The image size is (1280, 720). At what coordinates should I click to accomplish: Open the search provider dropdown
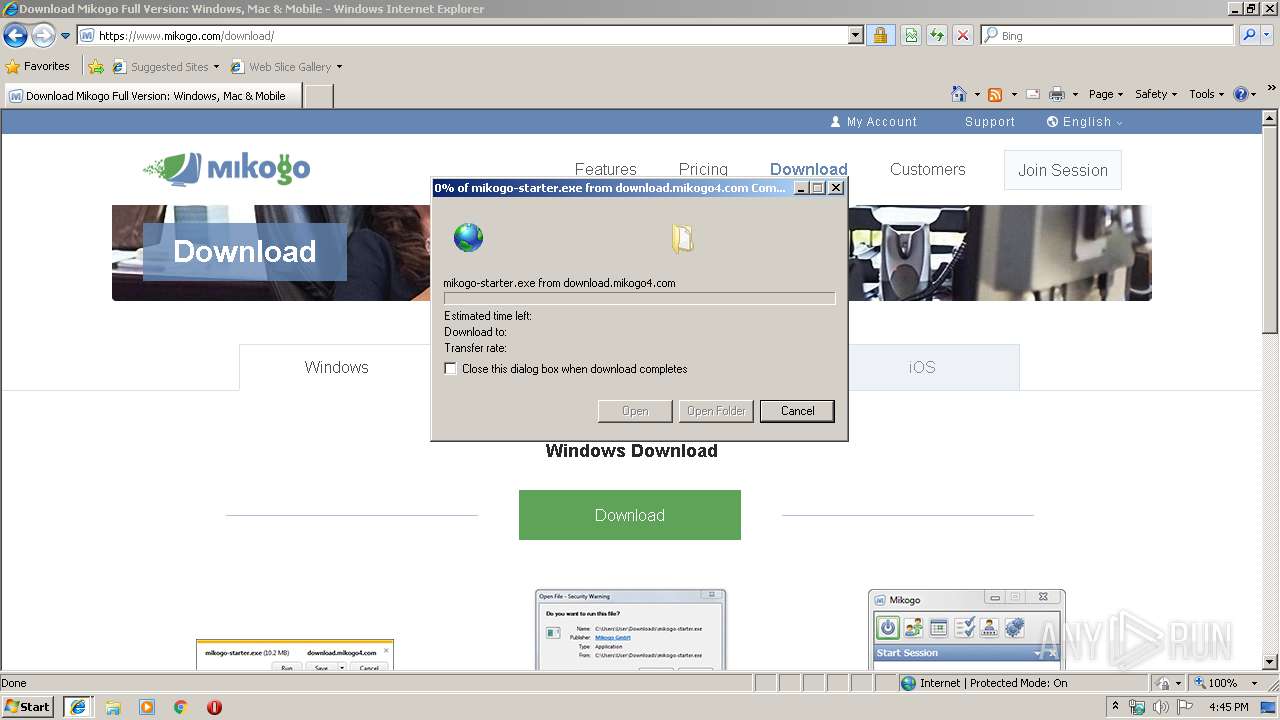click(x=1268, y=35)
